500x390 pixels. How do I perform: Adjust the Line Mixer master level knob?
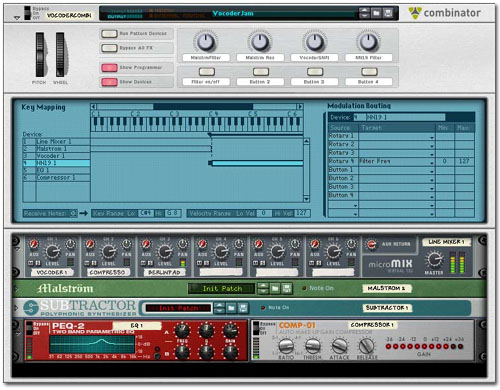[x=434, y=259]
